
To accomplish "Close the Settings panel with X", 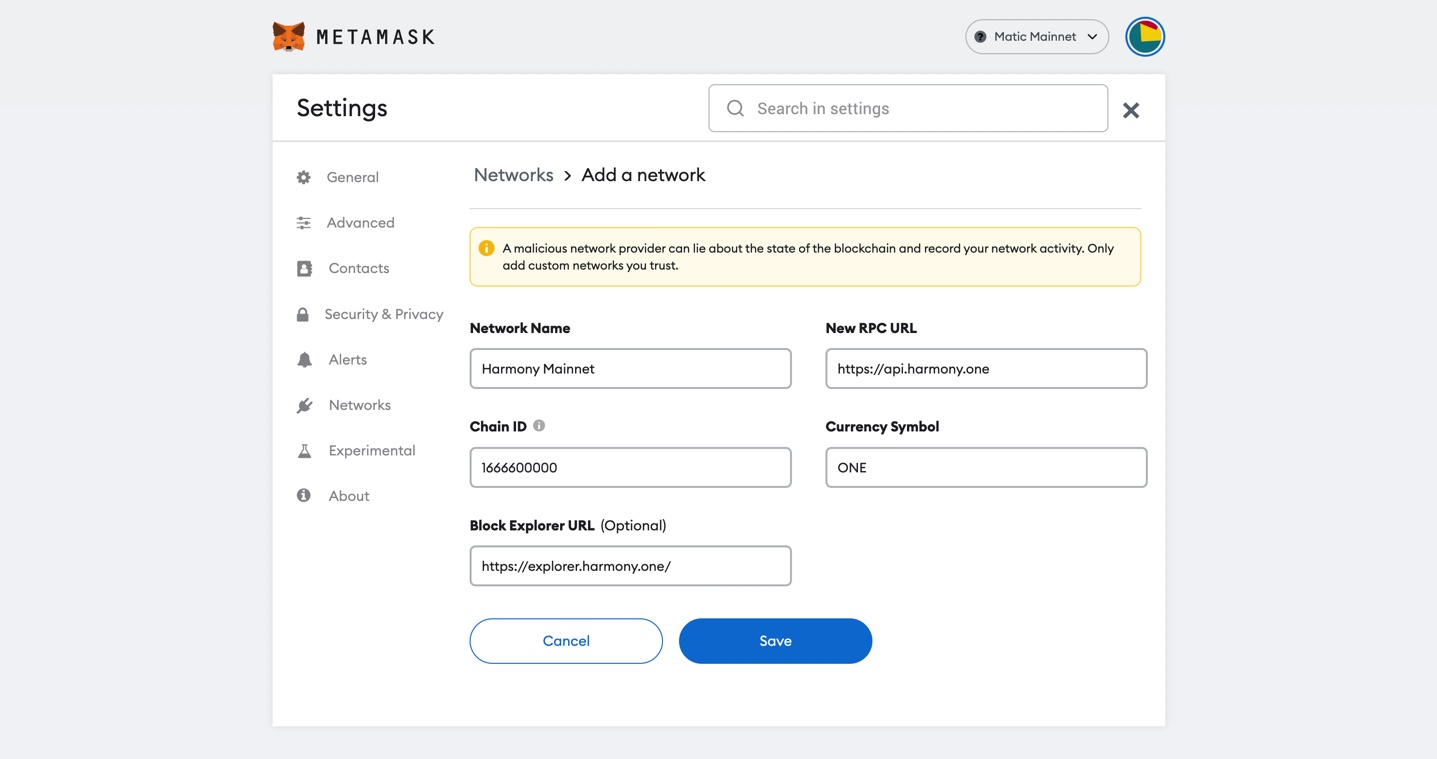I will [x=1131, y=110].
